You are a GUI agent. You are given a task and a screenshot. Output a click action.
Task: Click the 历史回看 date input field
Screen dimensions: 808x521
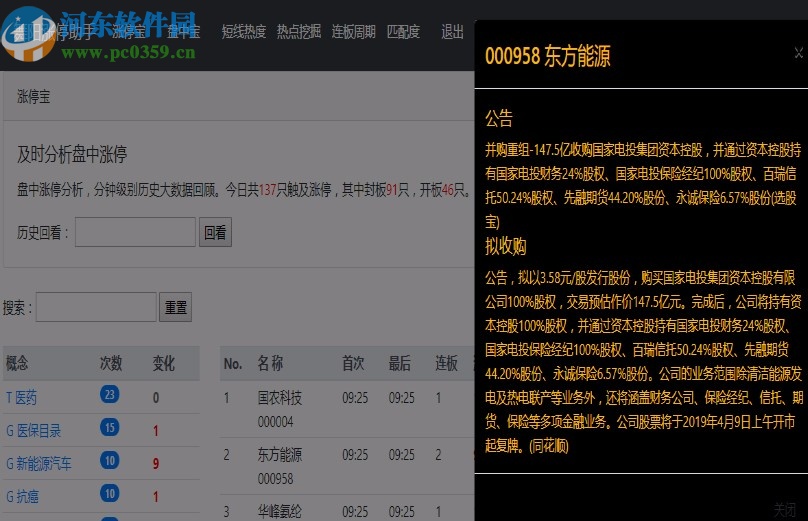click(136, 232)
